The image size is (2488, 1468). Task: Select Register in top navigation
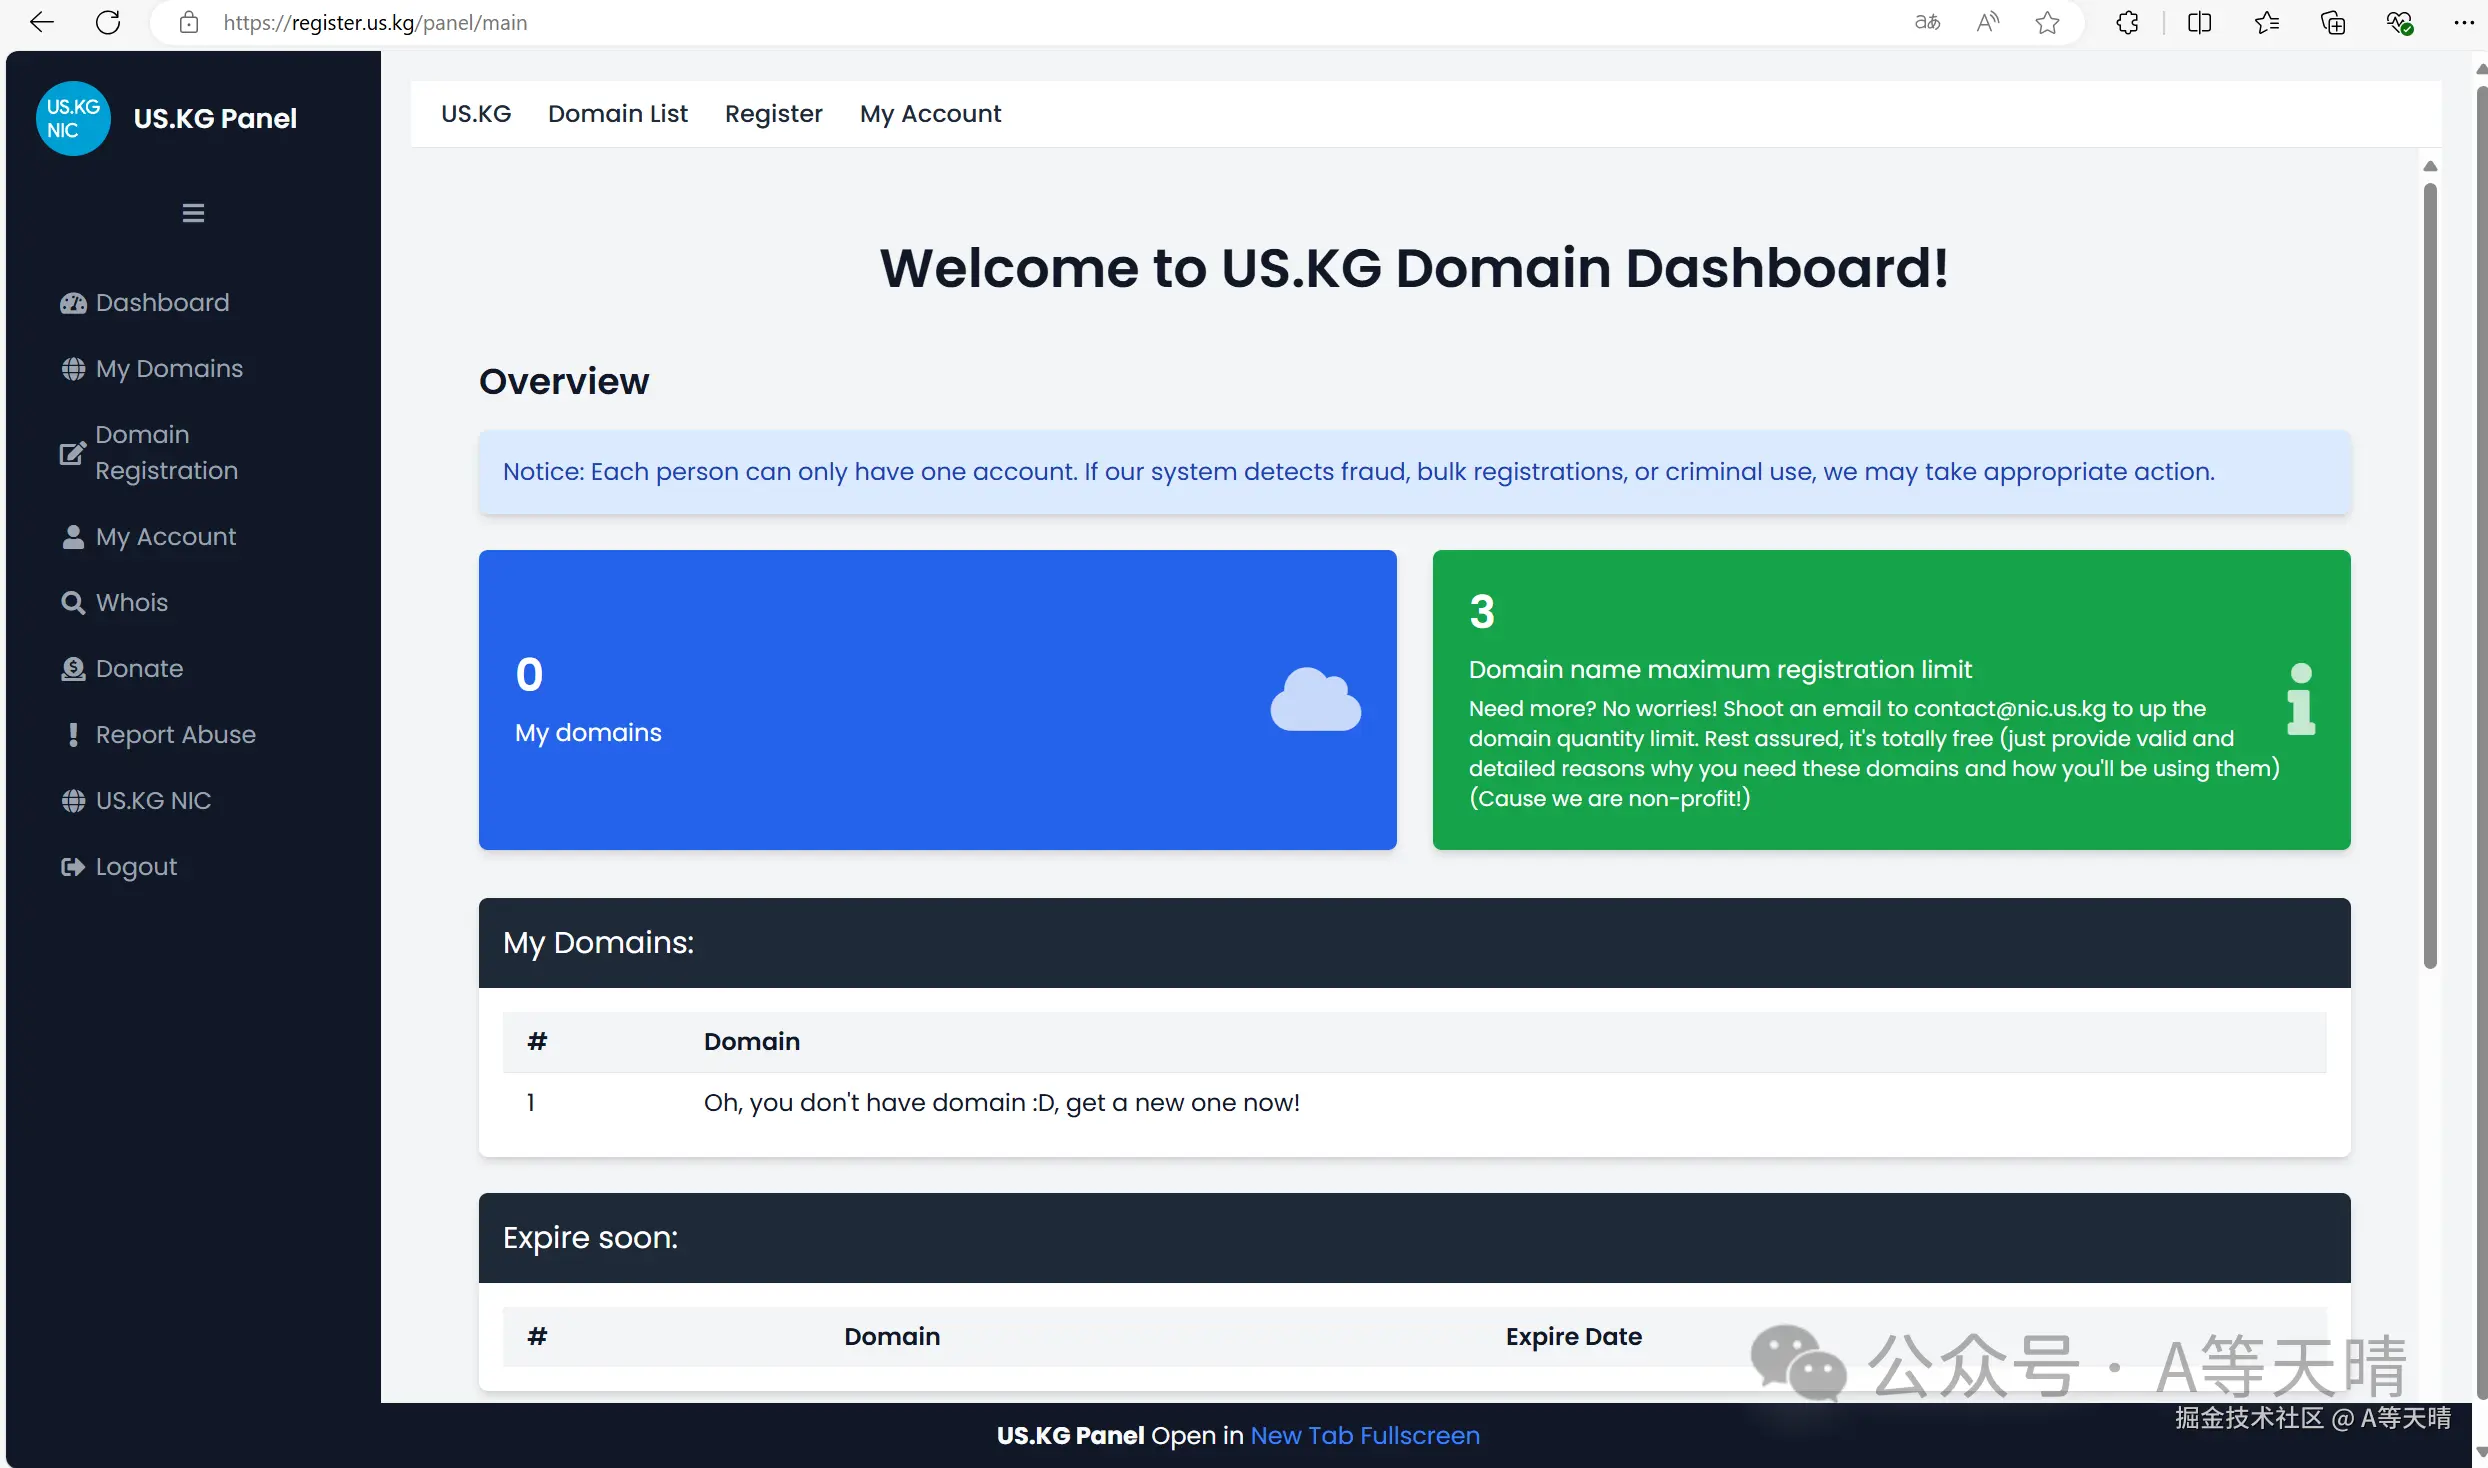pos(773,114)
